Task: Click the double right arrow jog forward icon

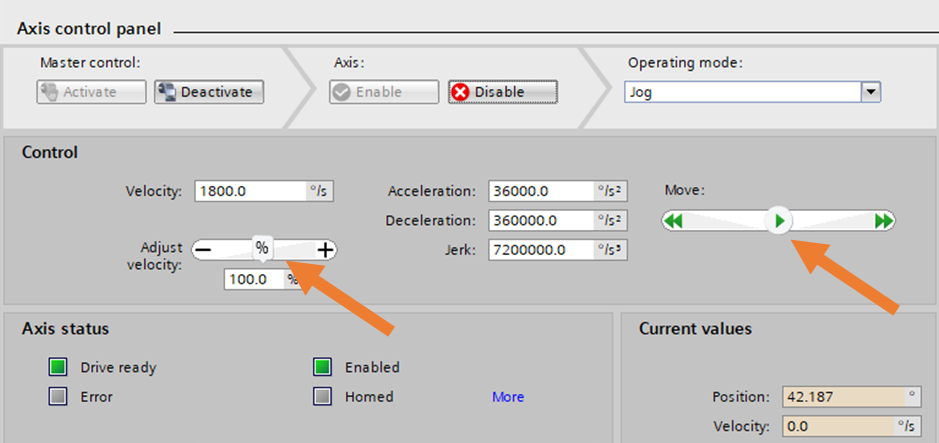Action: coord(883,222)
